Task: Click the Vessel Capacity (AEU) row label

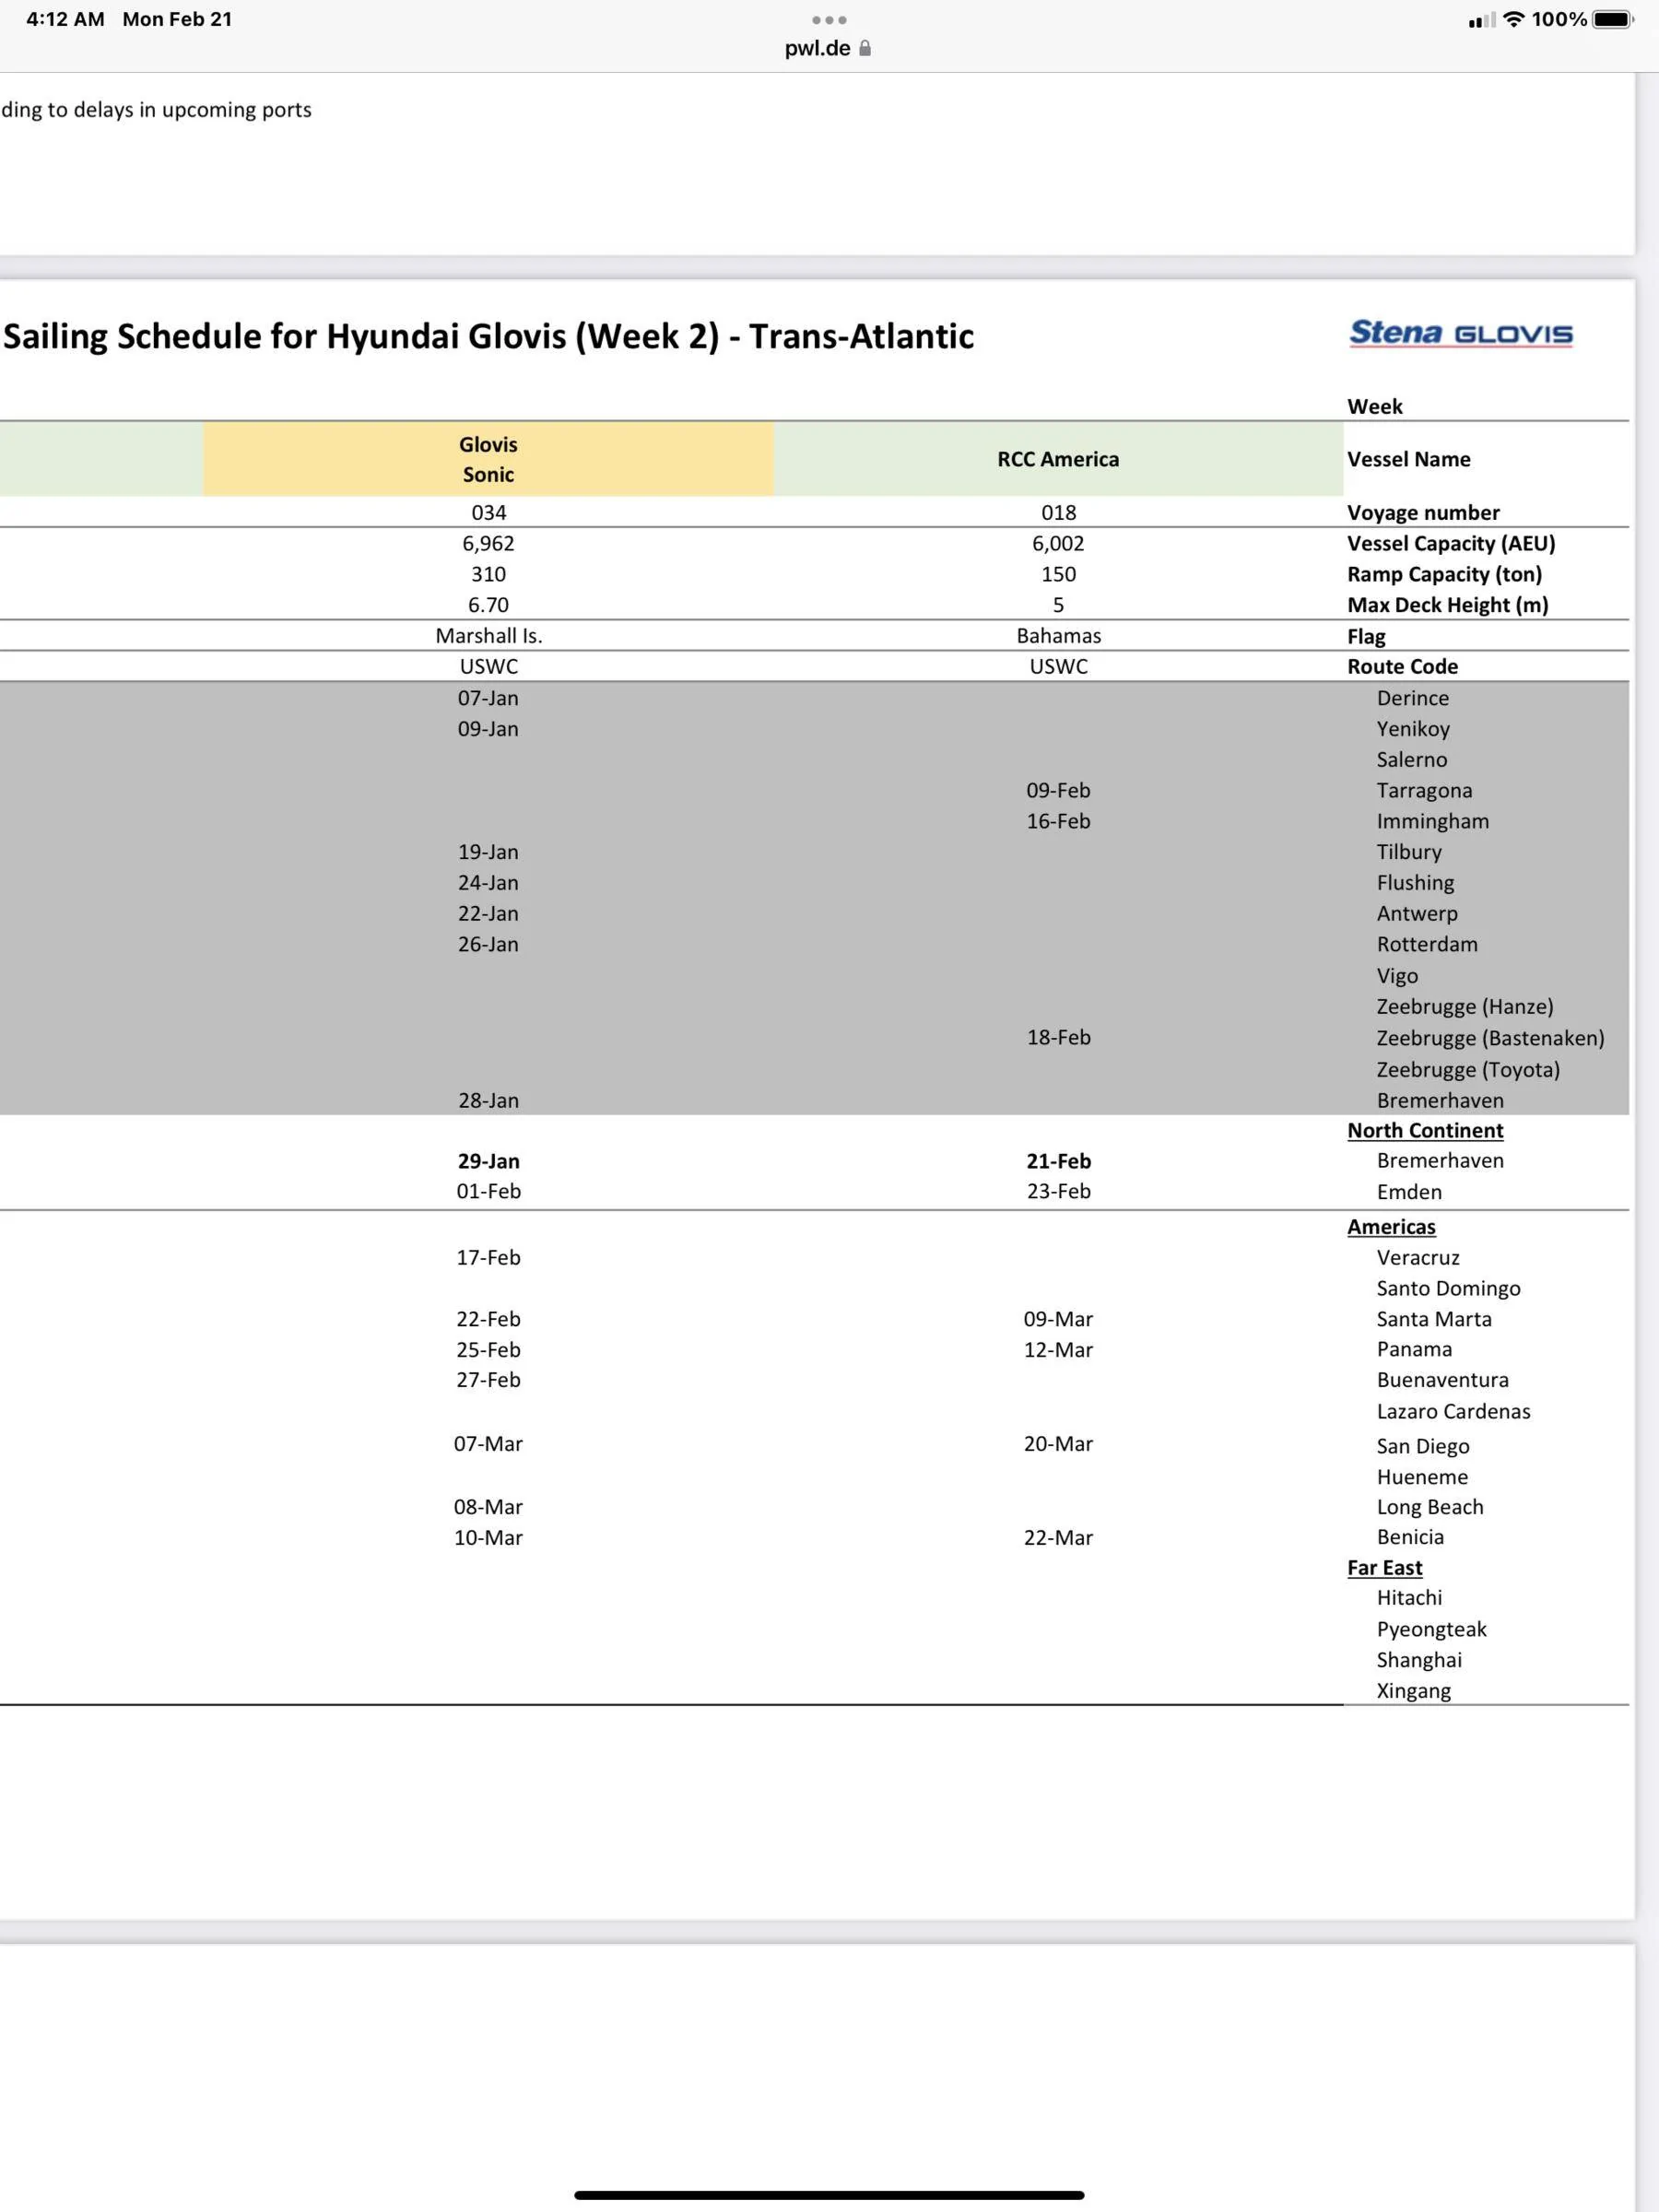Action: tap(1451, 543)
